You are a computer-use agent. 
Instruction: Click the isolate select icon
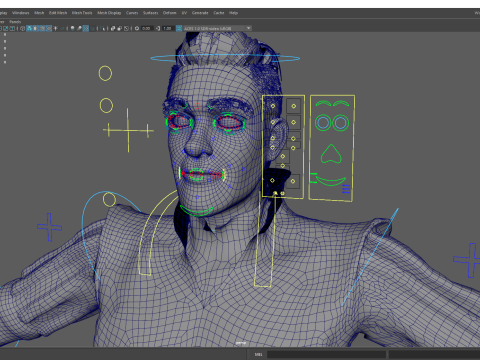pos(102,28)
